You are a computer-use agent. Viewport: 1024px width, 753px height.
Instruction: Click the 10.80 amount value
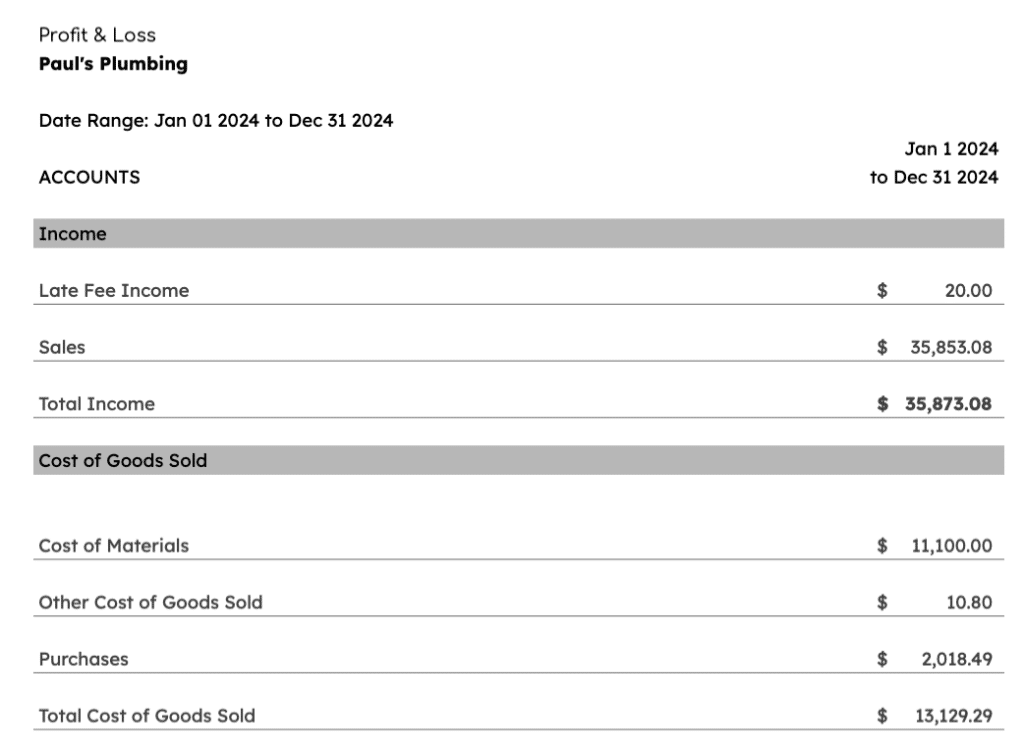pos(968,603)
